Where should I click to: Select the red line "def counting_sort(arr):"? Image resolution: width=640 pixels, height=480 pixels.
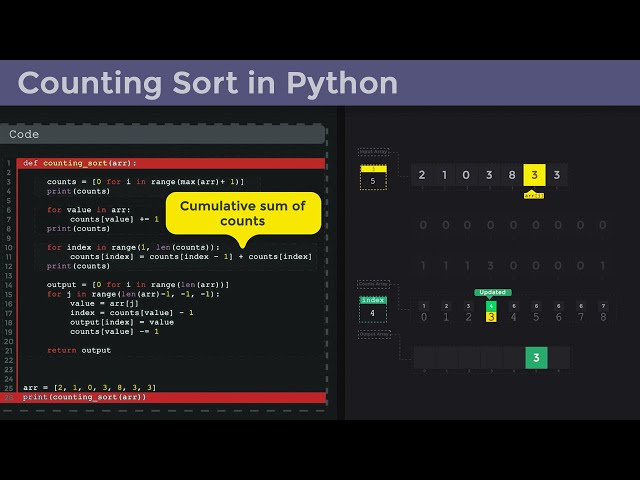coord(171,163)
